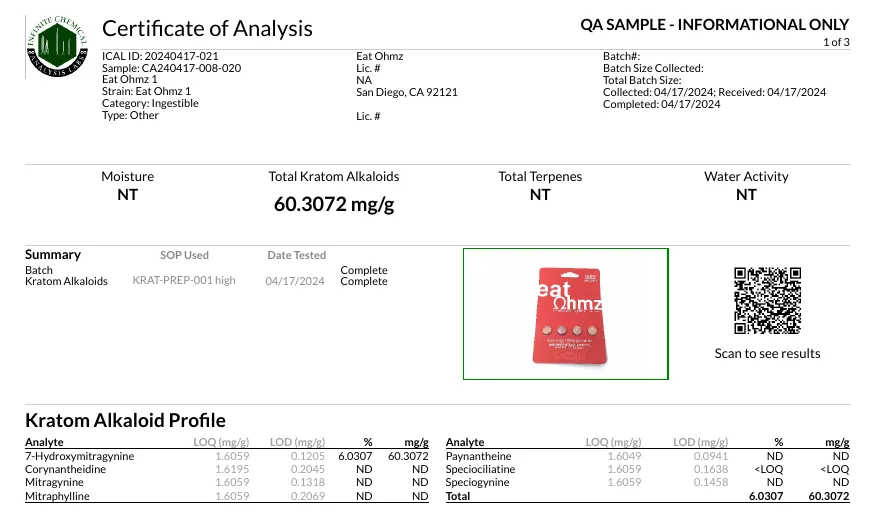
Task: Click the left table 'LOQ (mg/g)' header
Action: pyautogui.click(x=221, y=442)
